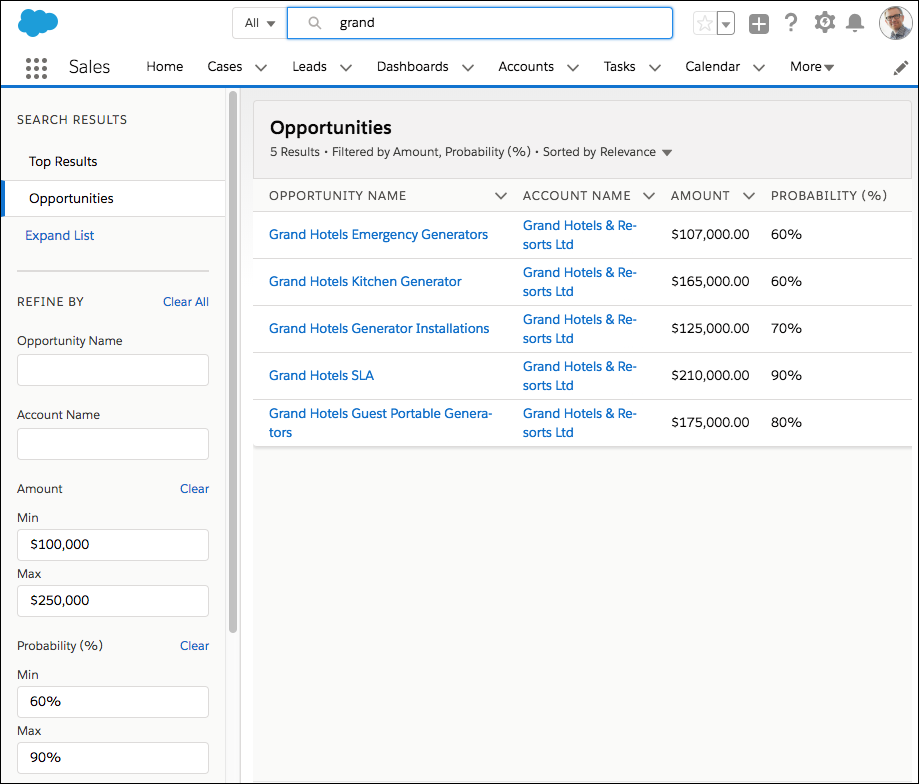Open the setup gear icon
Screen dimensions: 919x784
click(824, 23)
